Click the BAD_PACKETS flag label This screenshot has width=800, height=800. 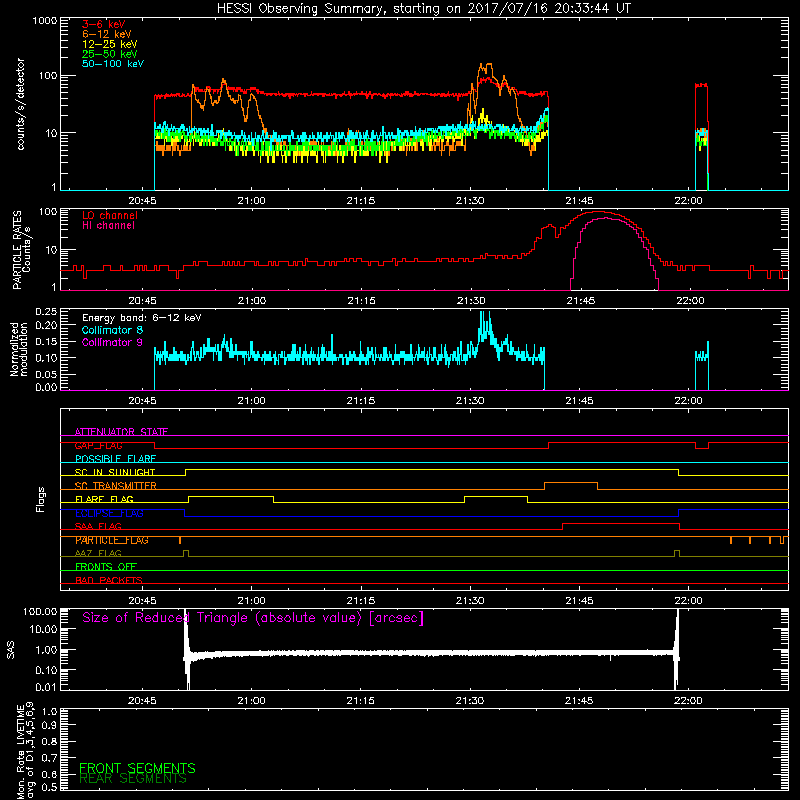pyautogui.click(x=109, y=580)
